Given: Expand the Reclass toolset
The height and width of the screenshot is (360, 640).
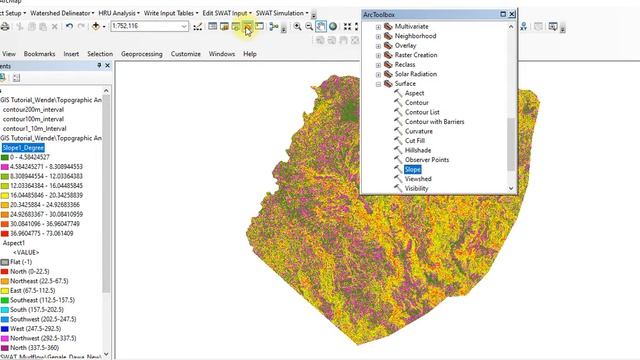Looking at the screenshot, I should (x=378, y=65).
